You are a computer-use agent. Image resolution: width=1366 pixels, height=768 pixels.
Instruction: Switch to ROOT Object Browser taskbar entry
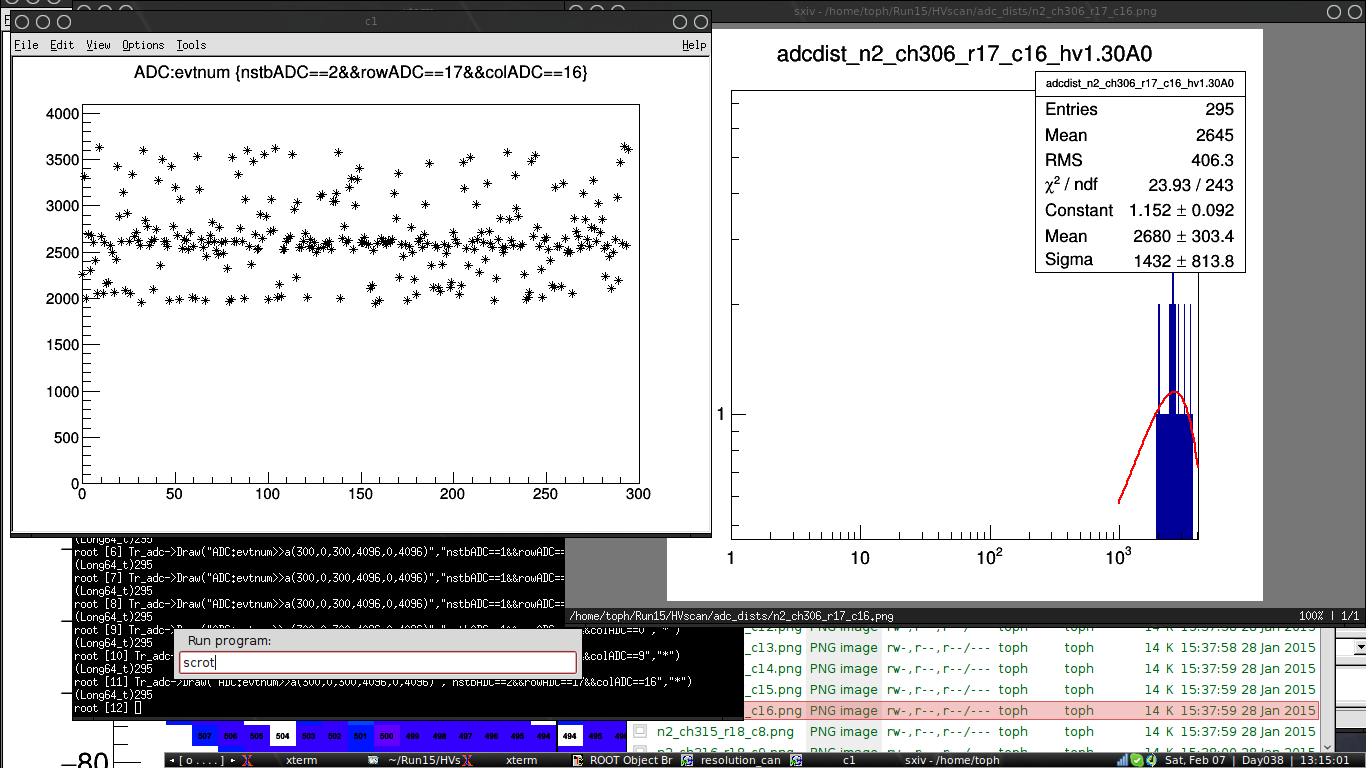point(621,760)
